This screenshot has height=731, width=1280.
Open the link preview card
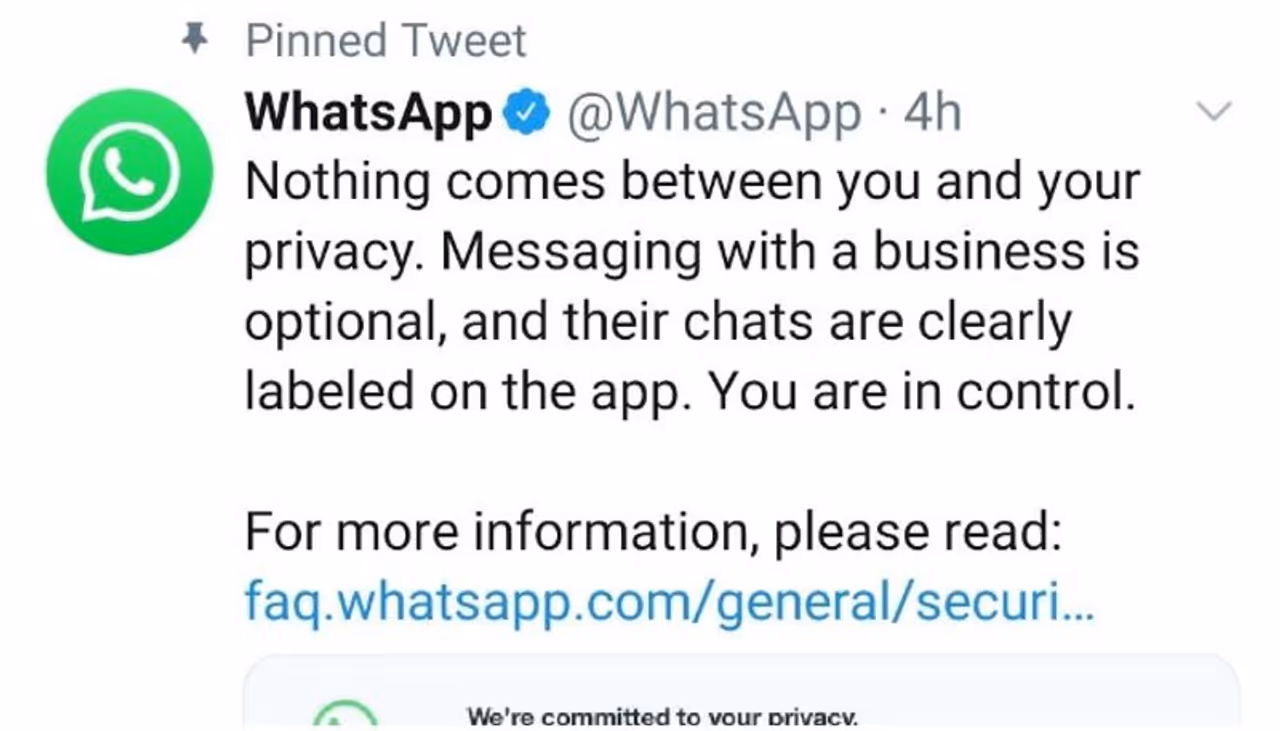(x=740, y=694)
